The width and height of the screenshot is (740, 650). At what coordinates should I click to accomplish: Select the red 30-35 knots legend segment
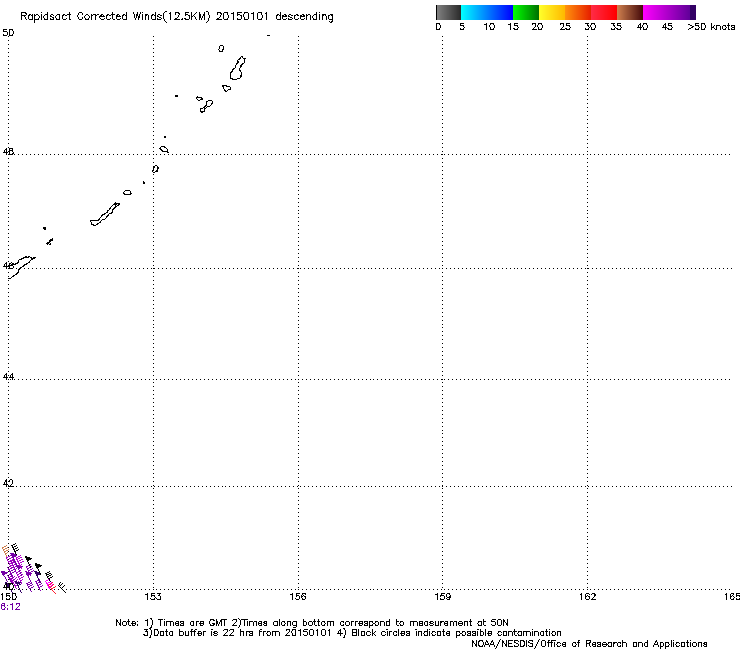tap(604, 12)
